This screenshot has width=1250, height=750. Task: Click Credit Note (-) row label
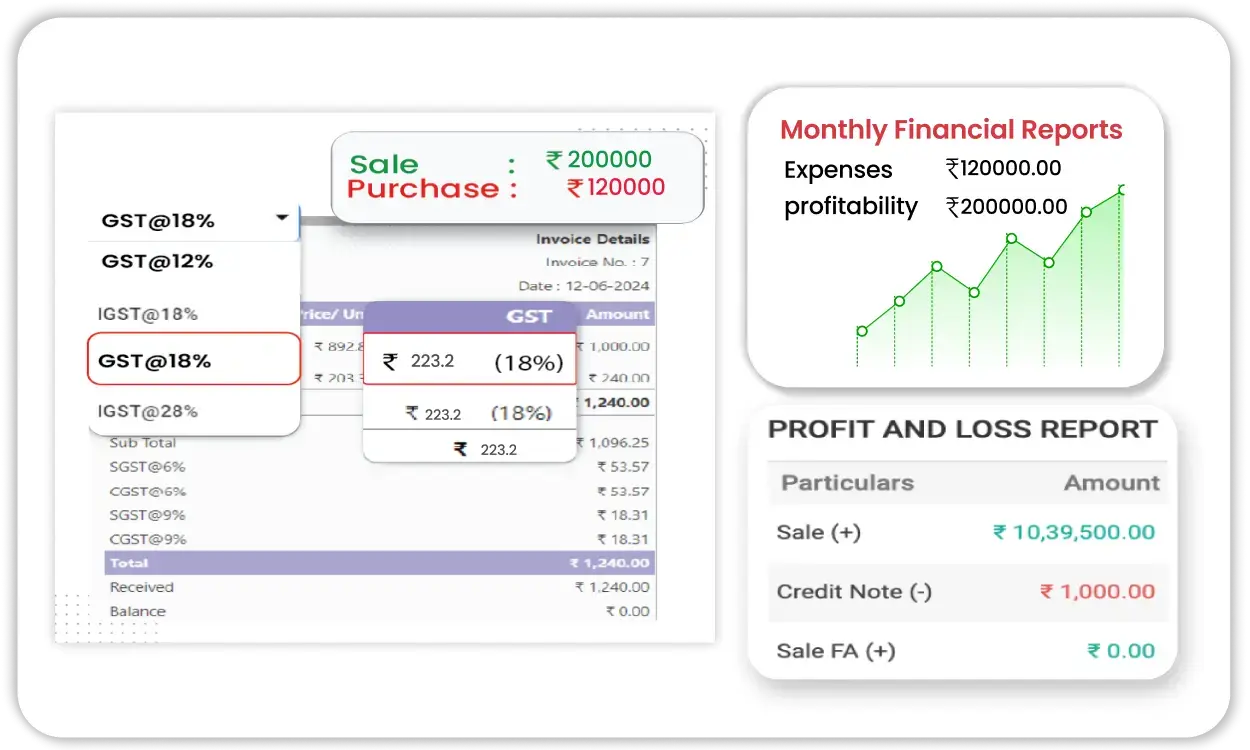pyautogui.click(x=854, y=591)
